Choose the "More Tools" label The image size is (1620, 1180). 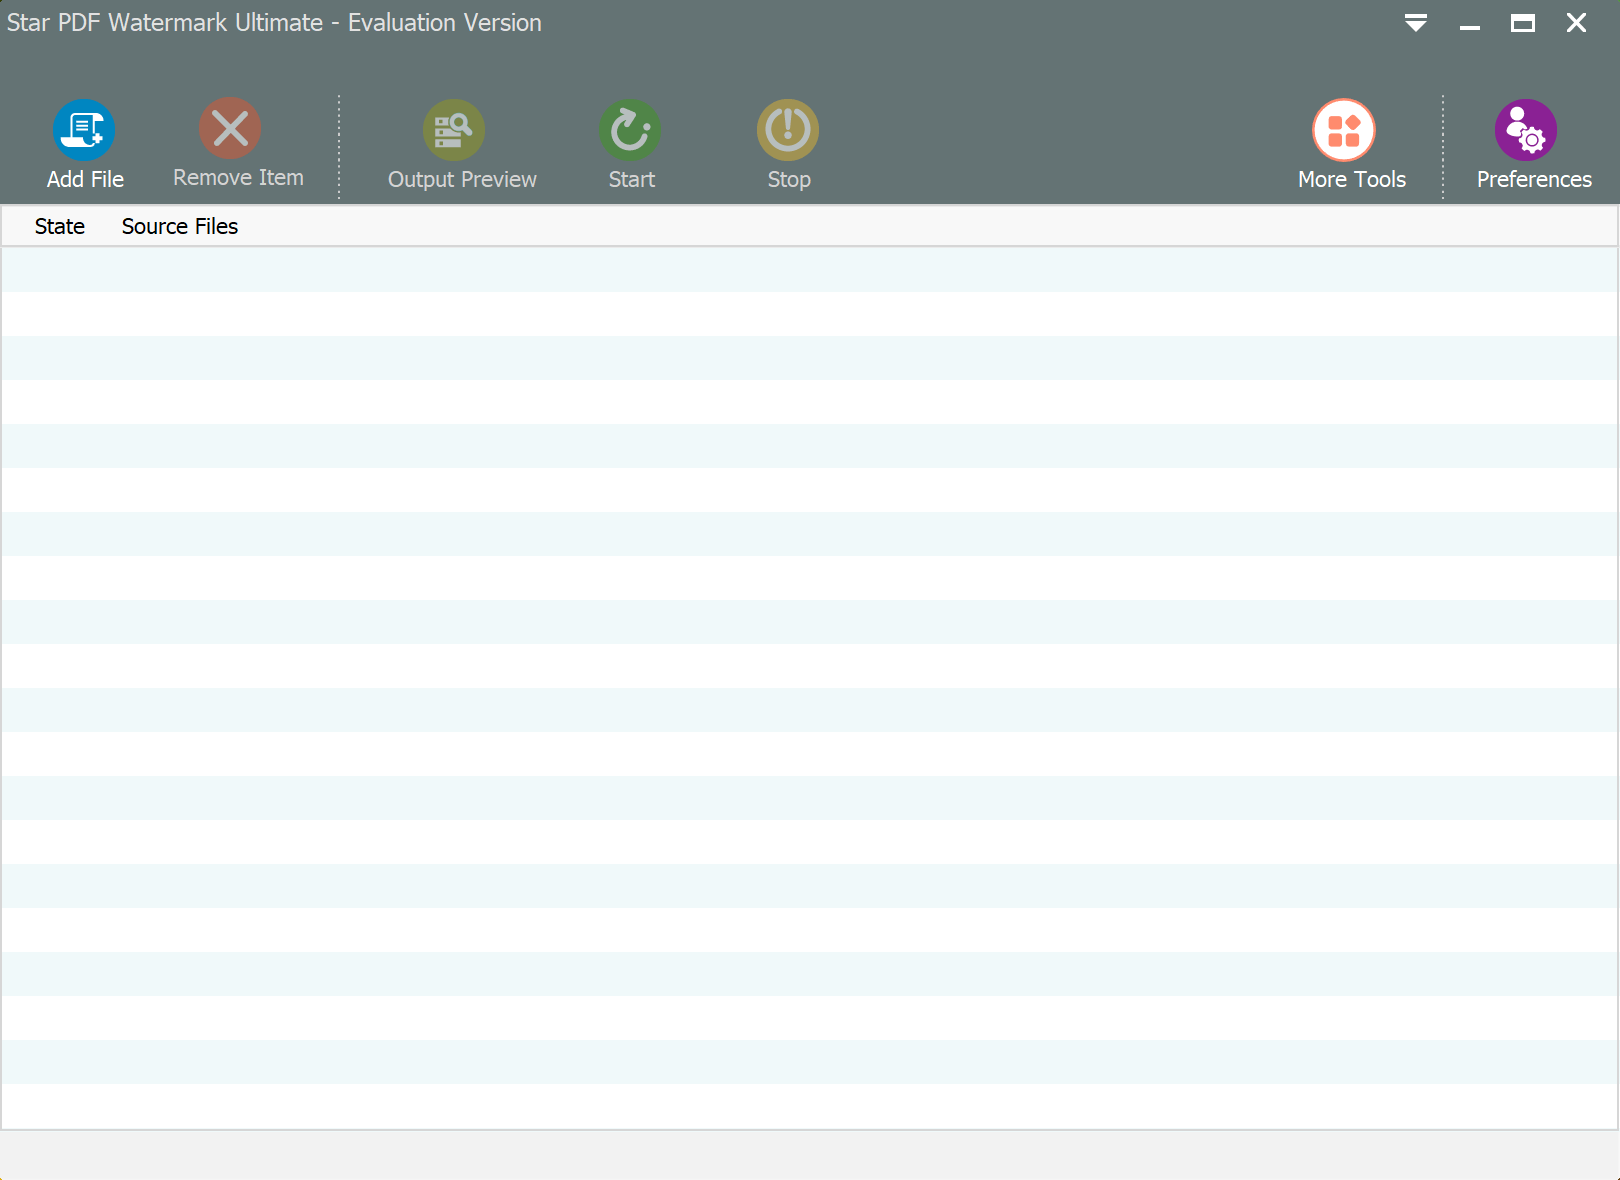tap(1351, 180)
